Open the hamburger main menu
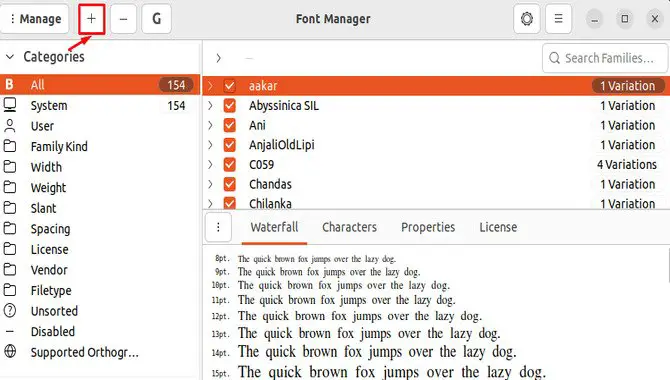Viewport: 670px width, 380px height. pos(558,19)
